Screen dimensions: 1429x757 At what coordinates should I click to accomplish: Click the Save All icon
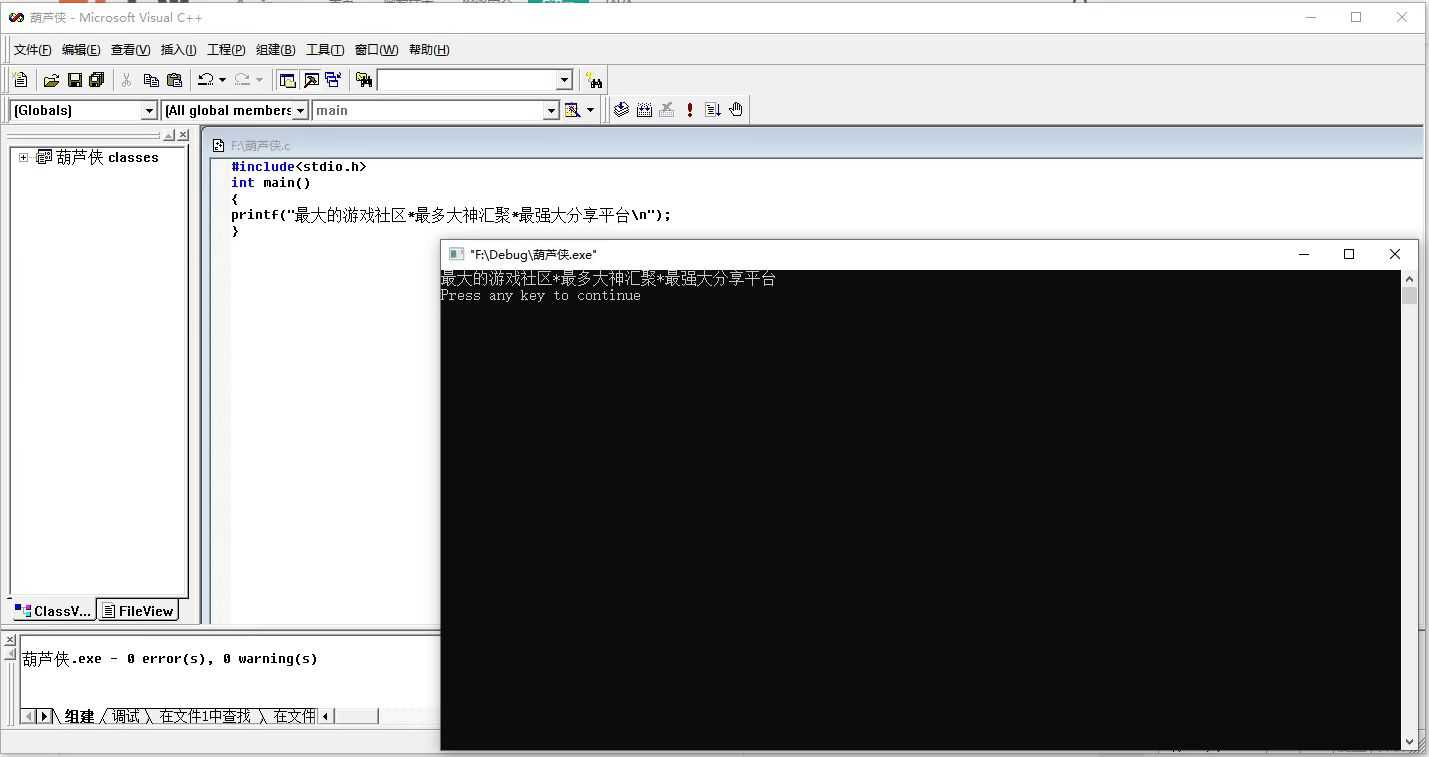point(96,80)
